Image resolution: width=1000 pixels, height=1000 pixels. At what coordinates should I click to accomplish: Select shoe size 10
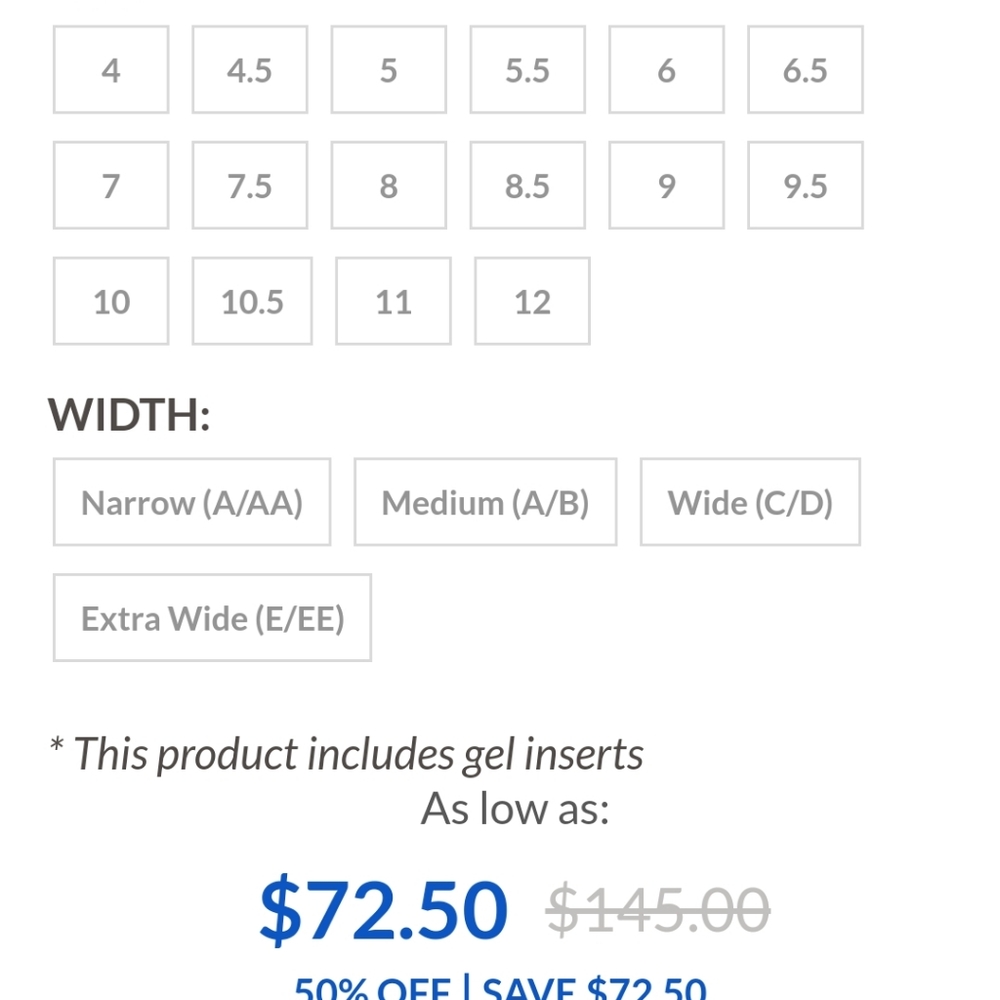(x=111, y=301)
